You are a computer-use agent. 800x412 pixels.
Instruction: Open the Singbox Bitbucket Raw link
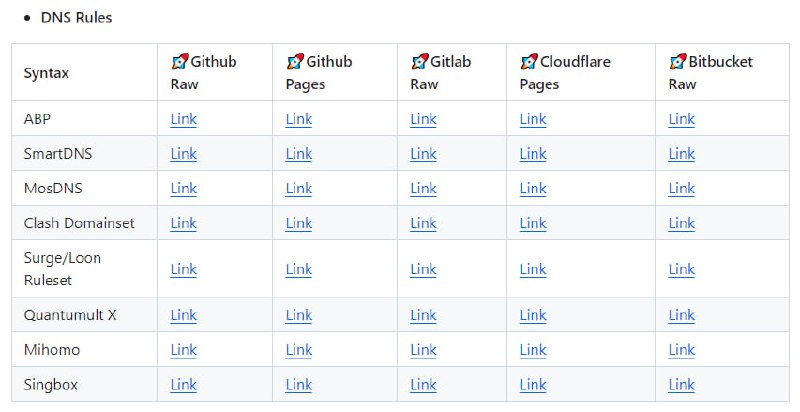[x=682, y=385]
